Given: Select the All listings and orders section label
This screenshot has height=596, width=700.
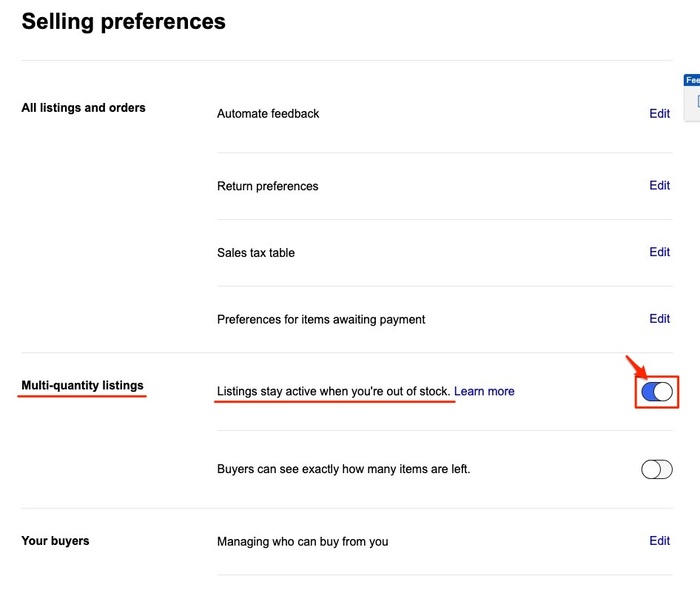Looking at the screenshot, I should point(83,108).
